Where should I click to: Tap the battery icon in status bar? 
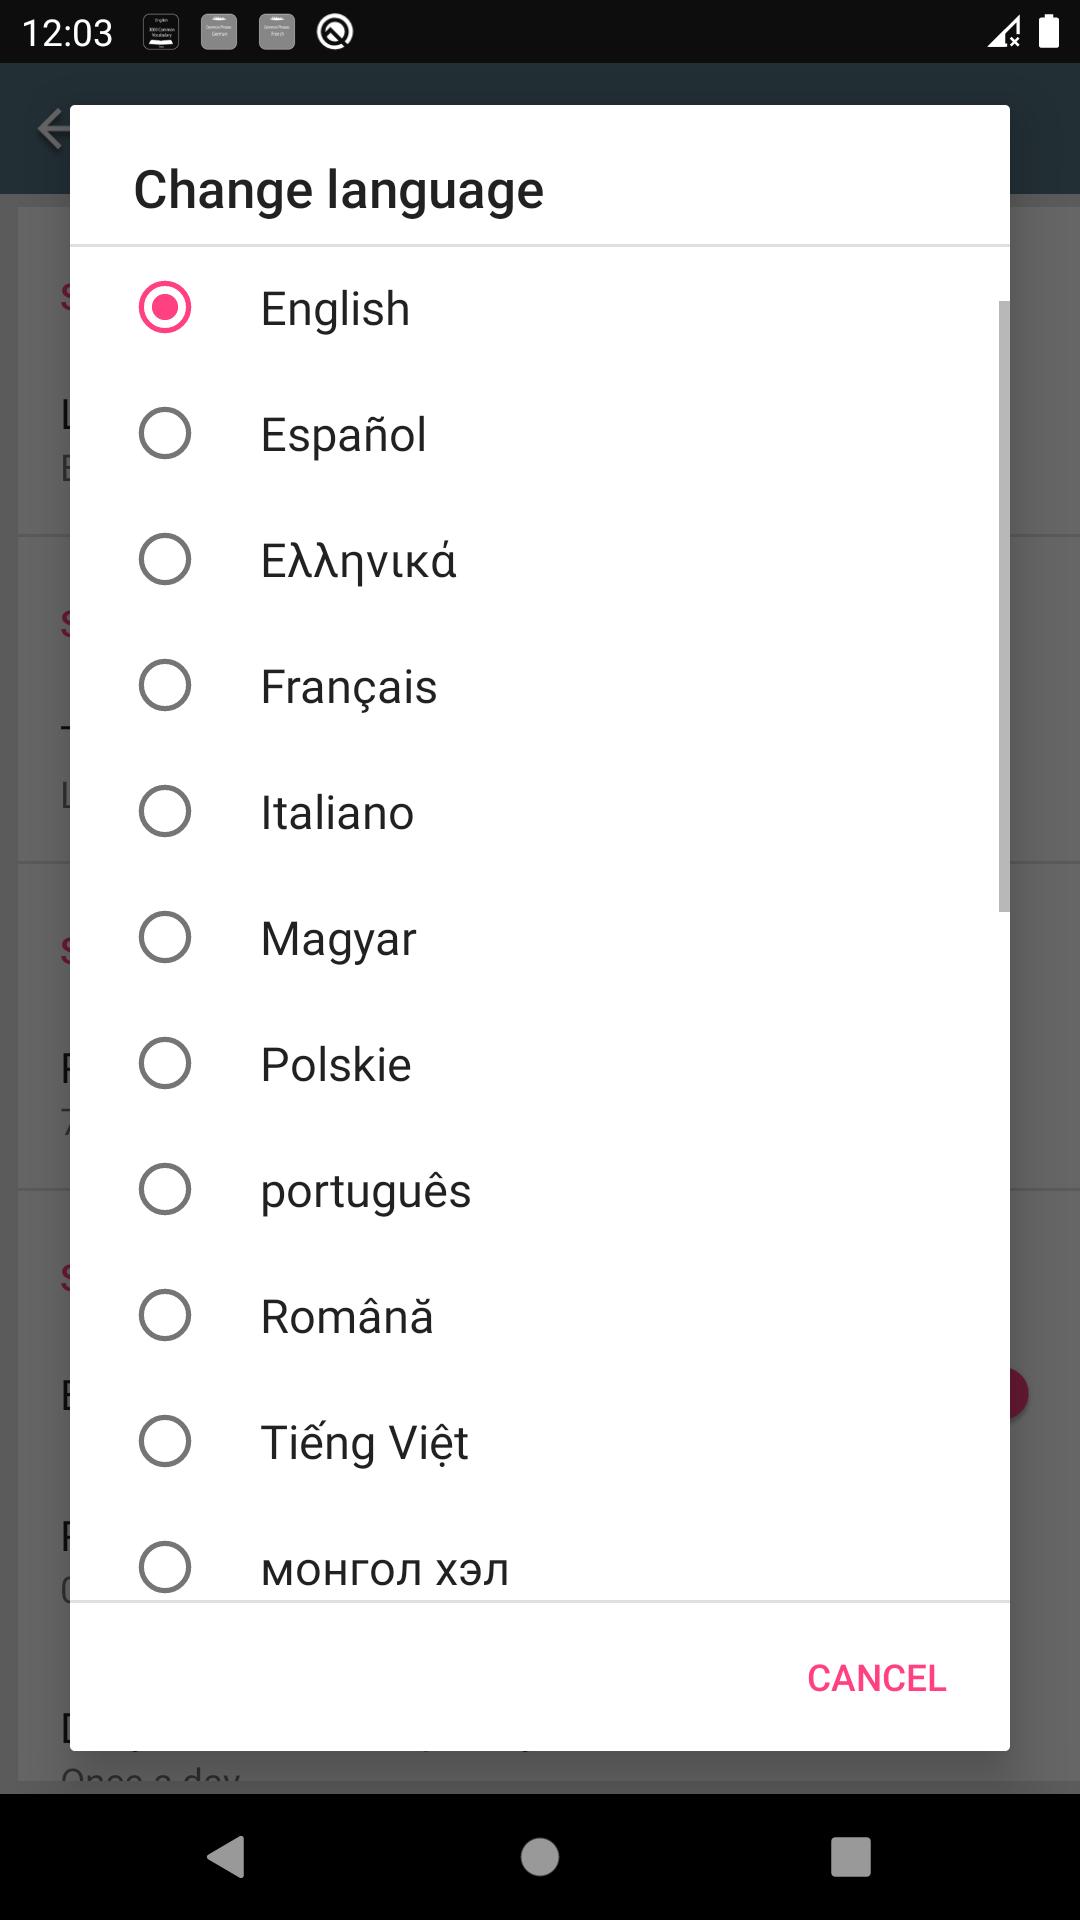pos(1048,31)
